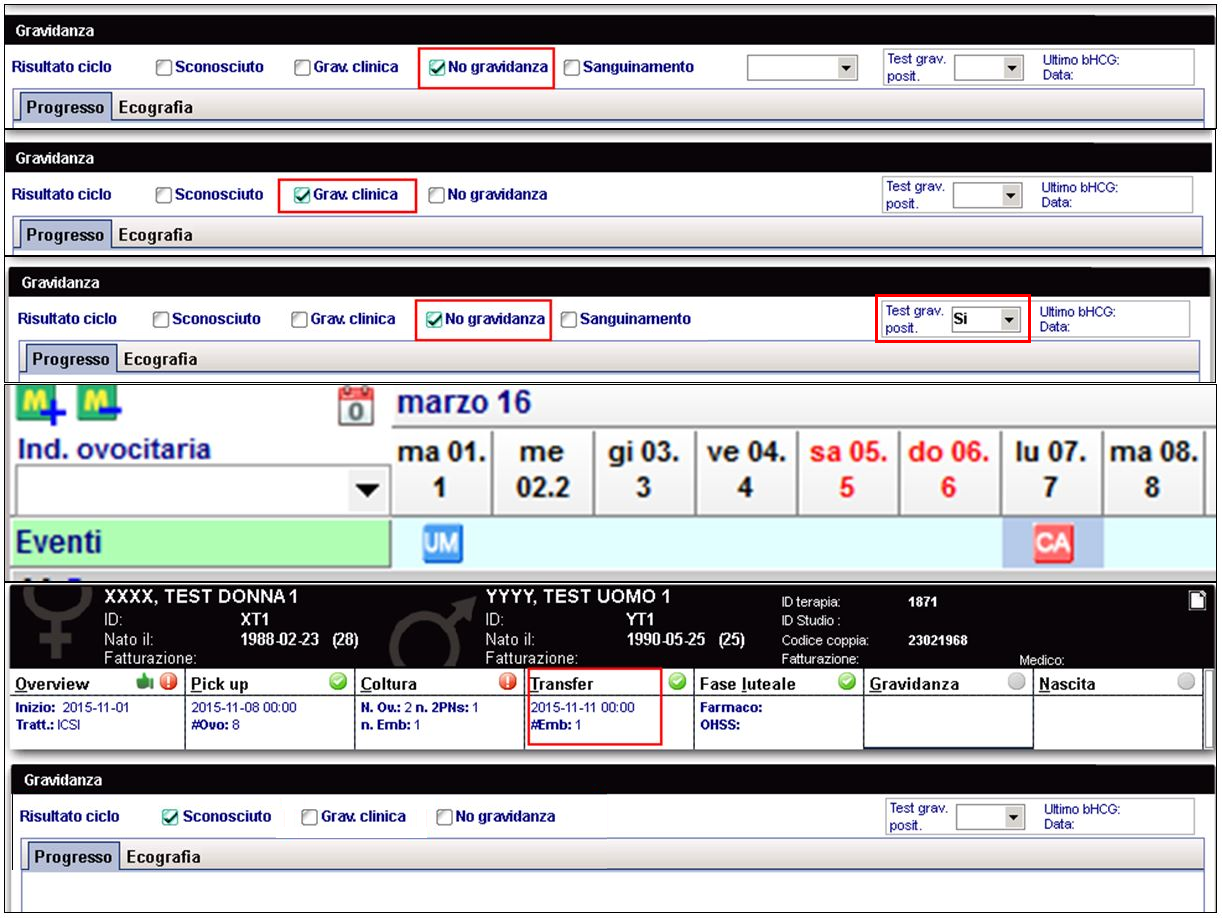Click the green M minus icon
The height and width of the screenshot is (918, 1222).
click(x=99, y=405)
